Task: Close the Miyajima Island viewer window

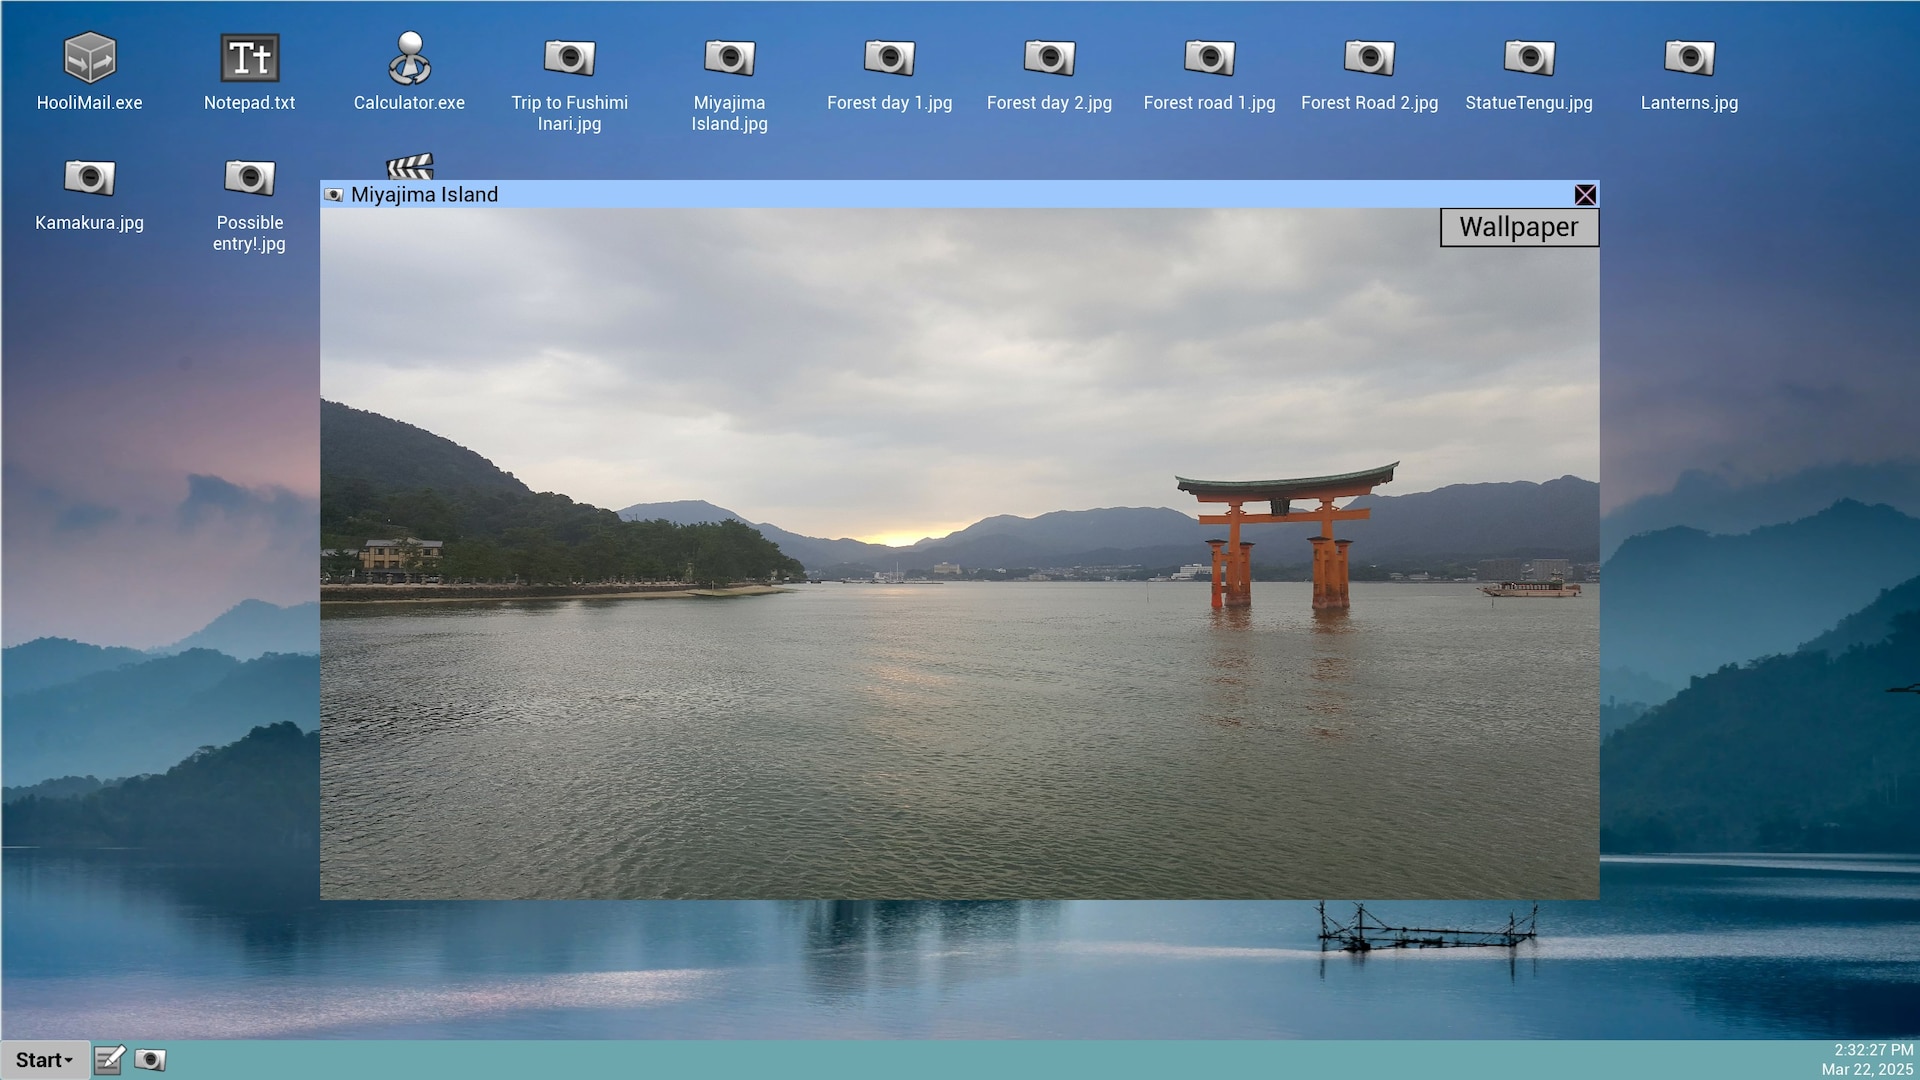Action: (x=1585, y=195)
